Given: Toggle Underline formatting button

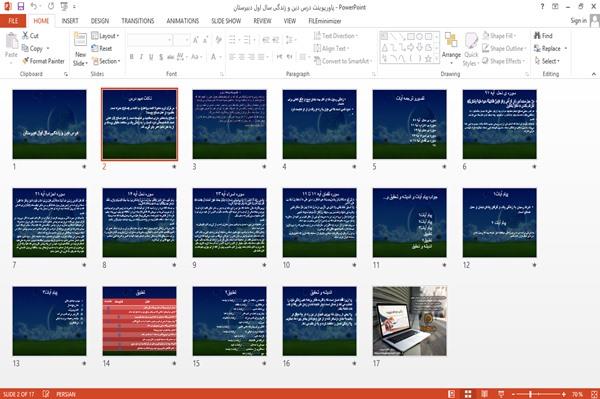Looking at the screenshot, I should point(151,57).
